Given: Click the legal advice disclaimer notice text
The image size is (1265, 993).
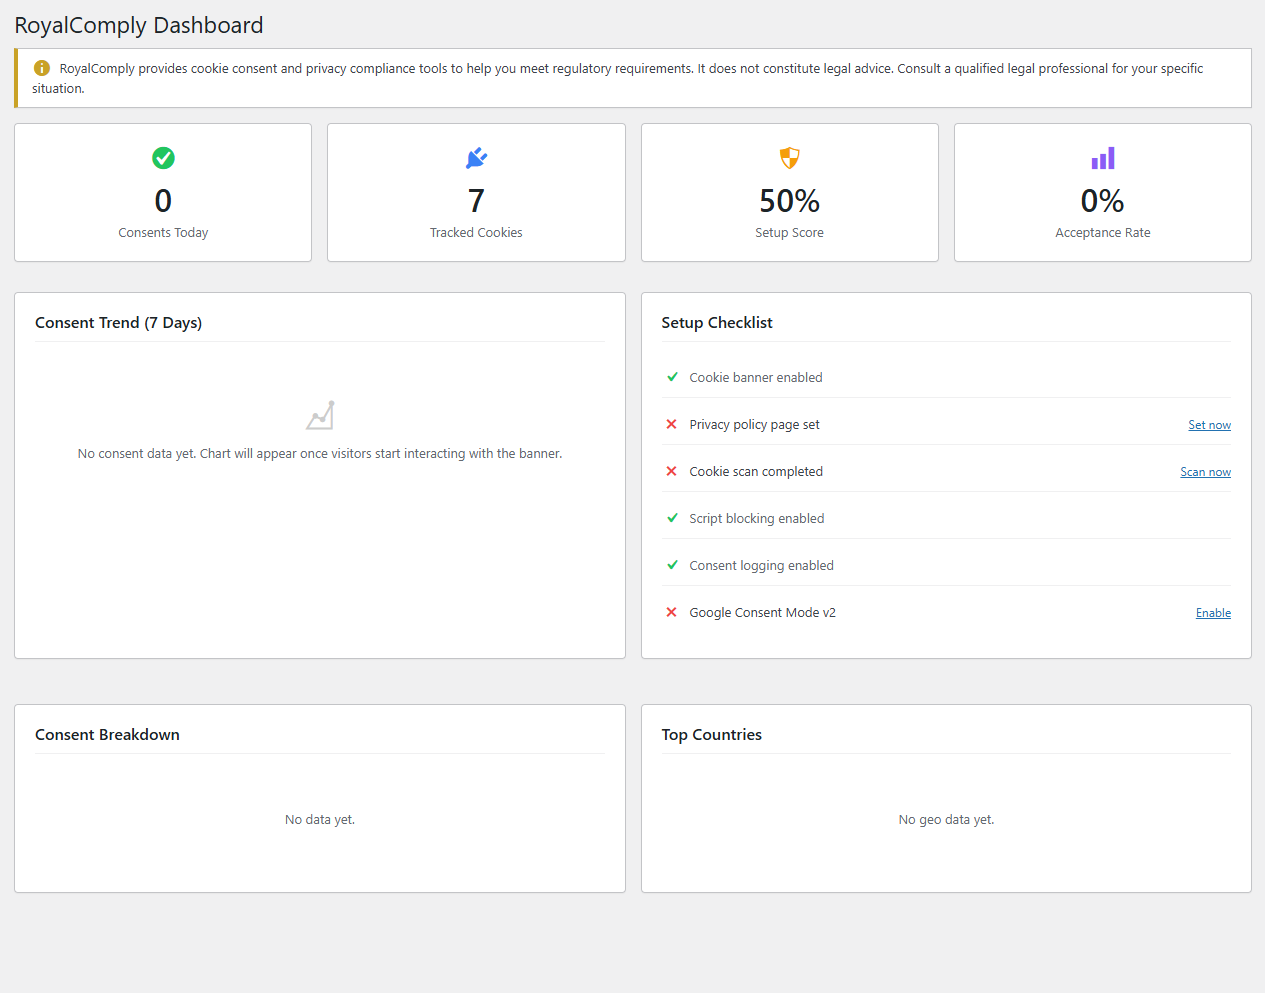Looking at the screenshot, I should click(x=617, y=78).
